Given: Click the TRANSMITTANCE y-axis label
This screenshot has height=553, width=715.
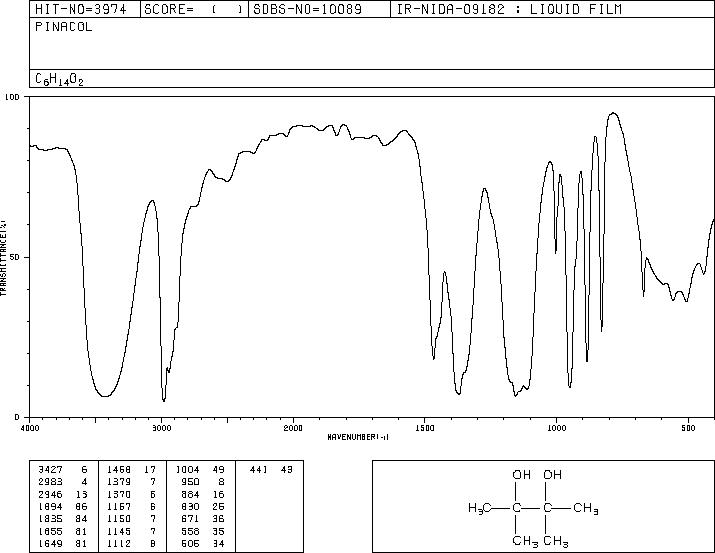Looking at the screenshot, I should click(x=3, y=258).
